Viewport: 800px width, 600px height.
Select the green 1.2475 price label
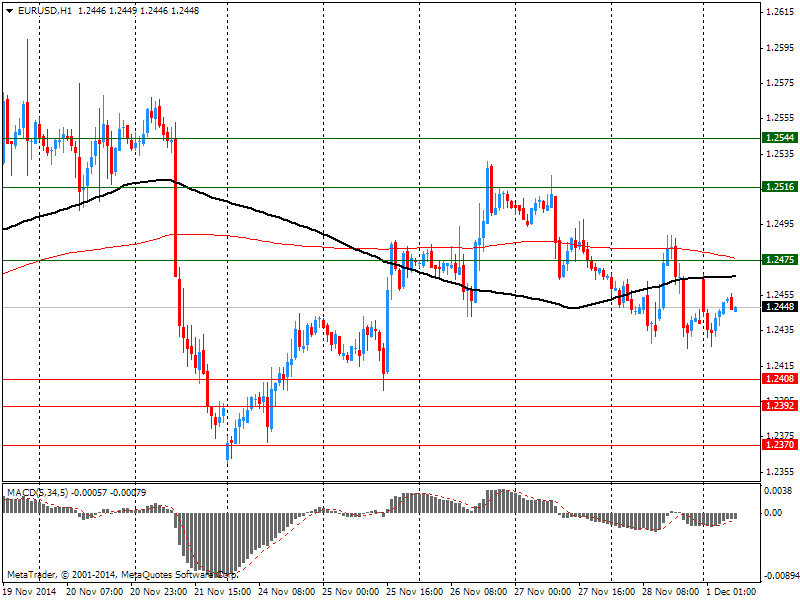tap(780, 260)
